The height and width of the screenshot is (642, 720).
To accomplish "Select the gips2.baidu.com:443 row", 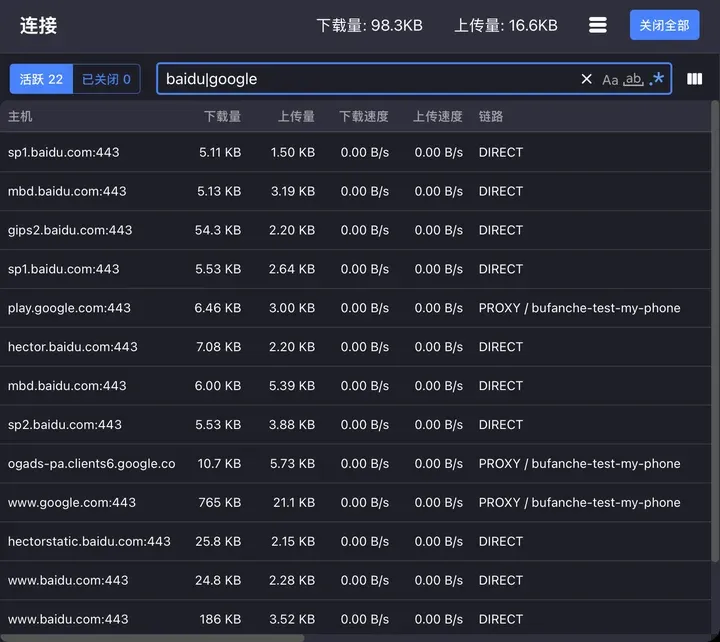I will tap(355, 230).
